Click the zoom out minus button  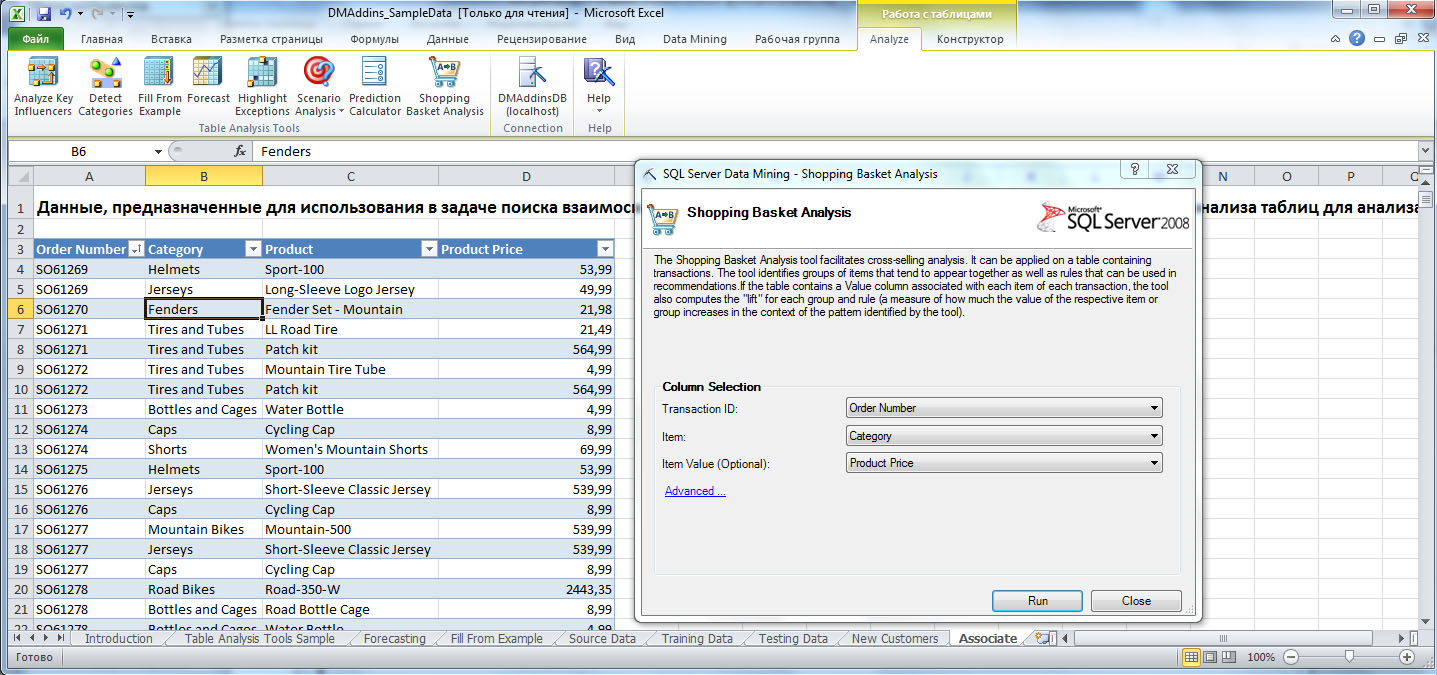[1290, 657]
